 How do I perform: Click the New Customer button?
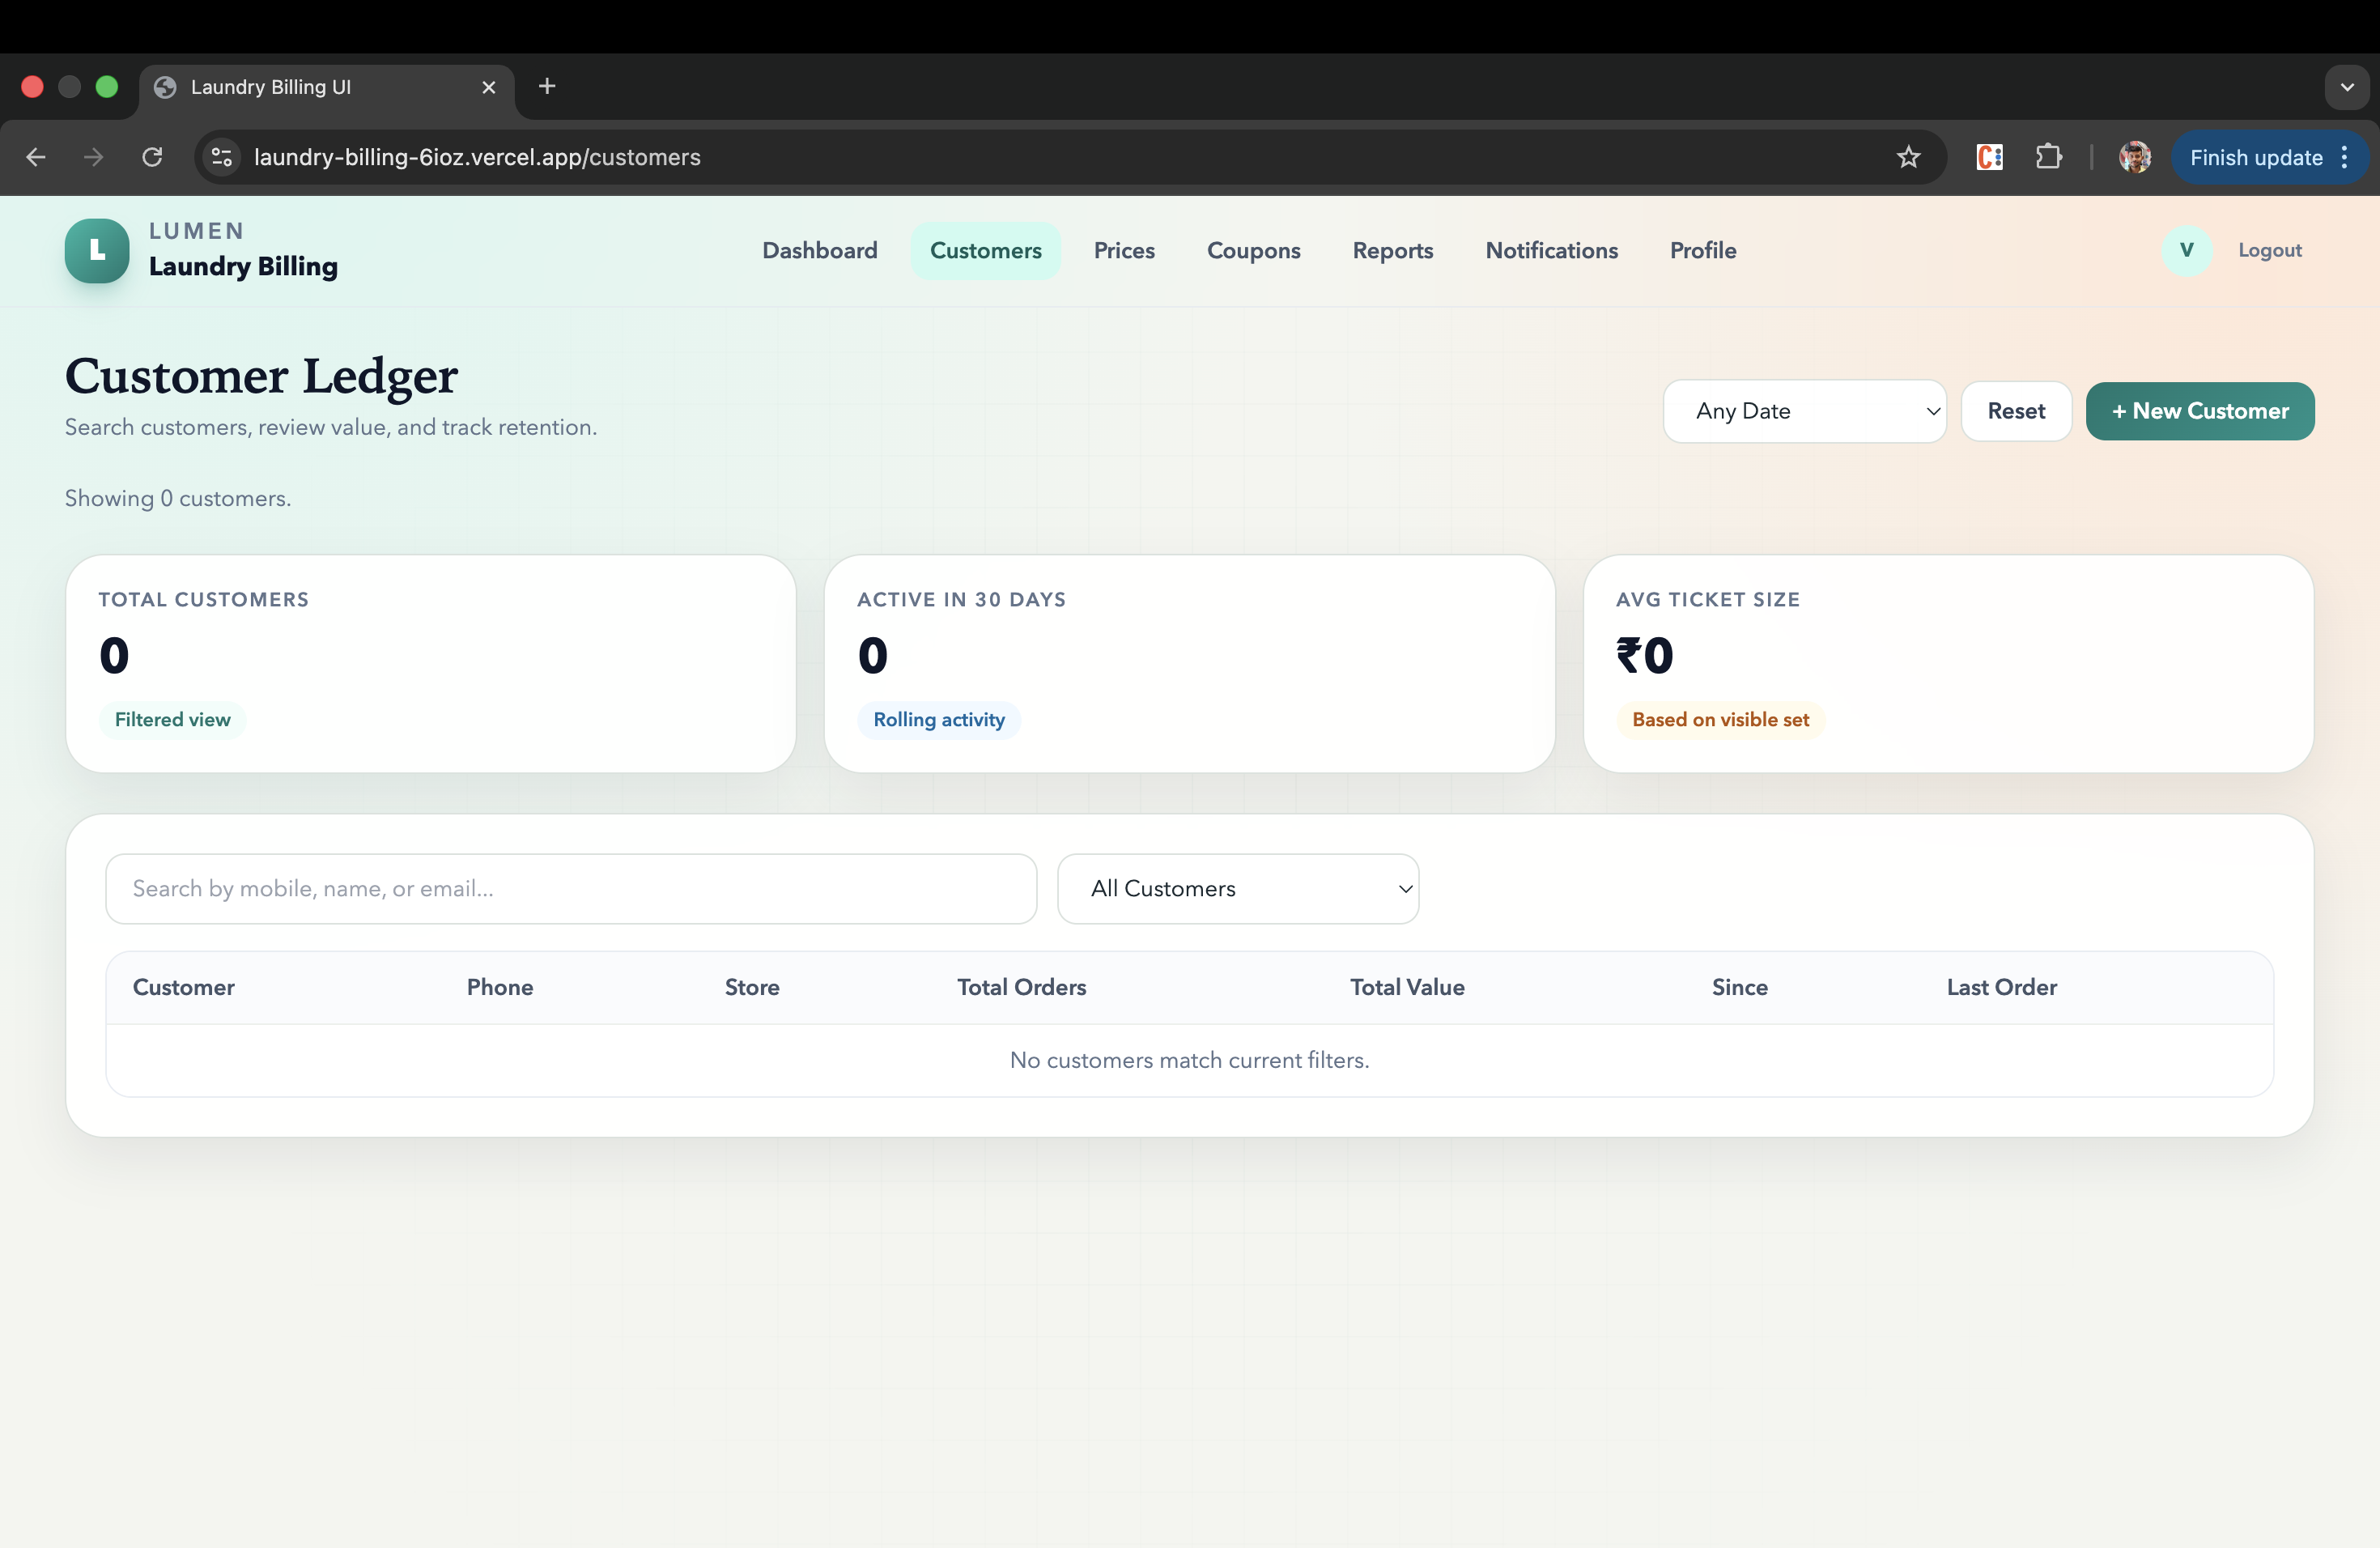coord(2199,411)
